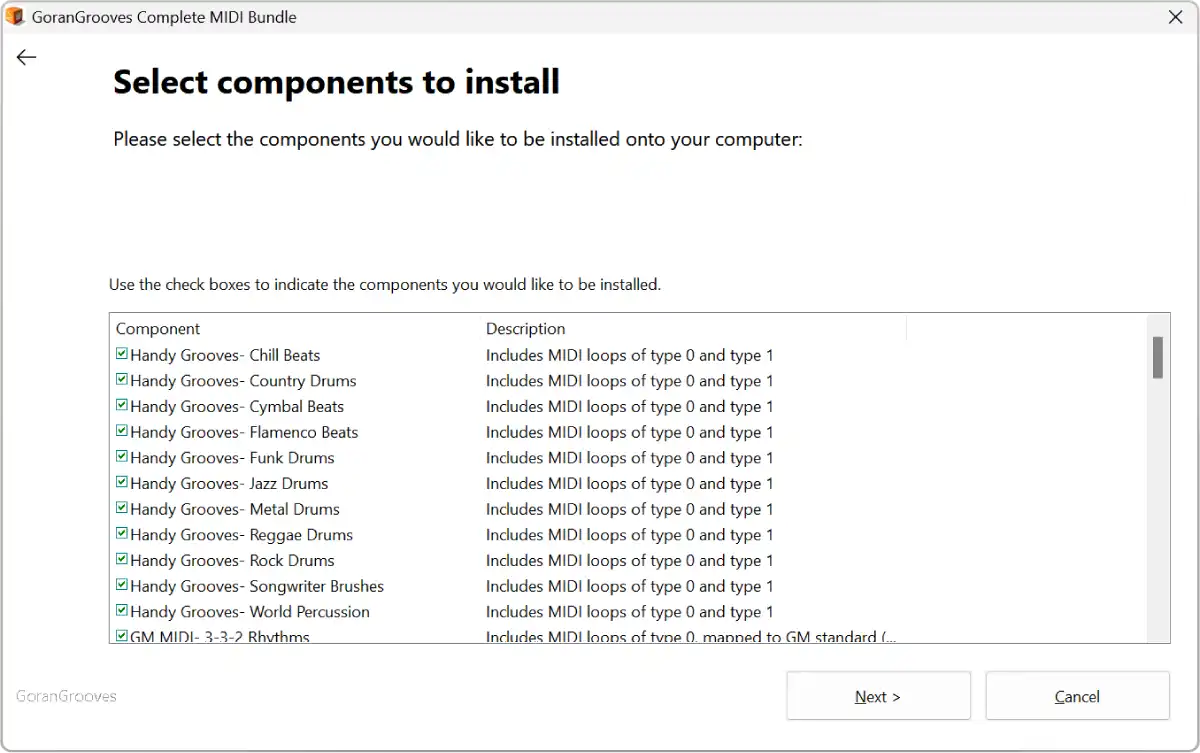
Task: Click the description text for Jazz Drums row
Action: tap(630, 484)
